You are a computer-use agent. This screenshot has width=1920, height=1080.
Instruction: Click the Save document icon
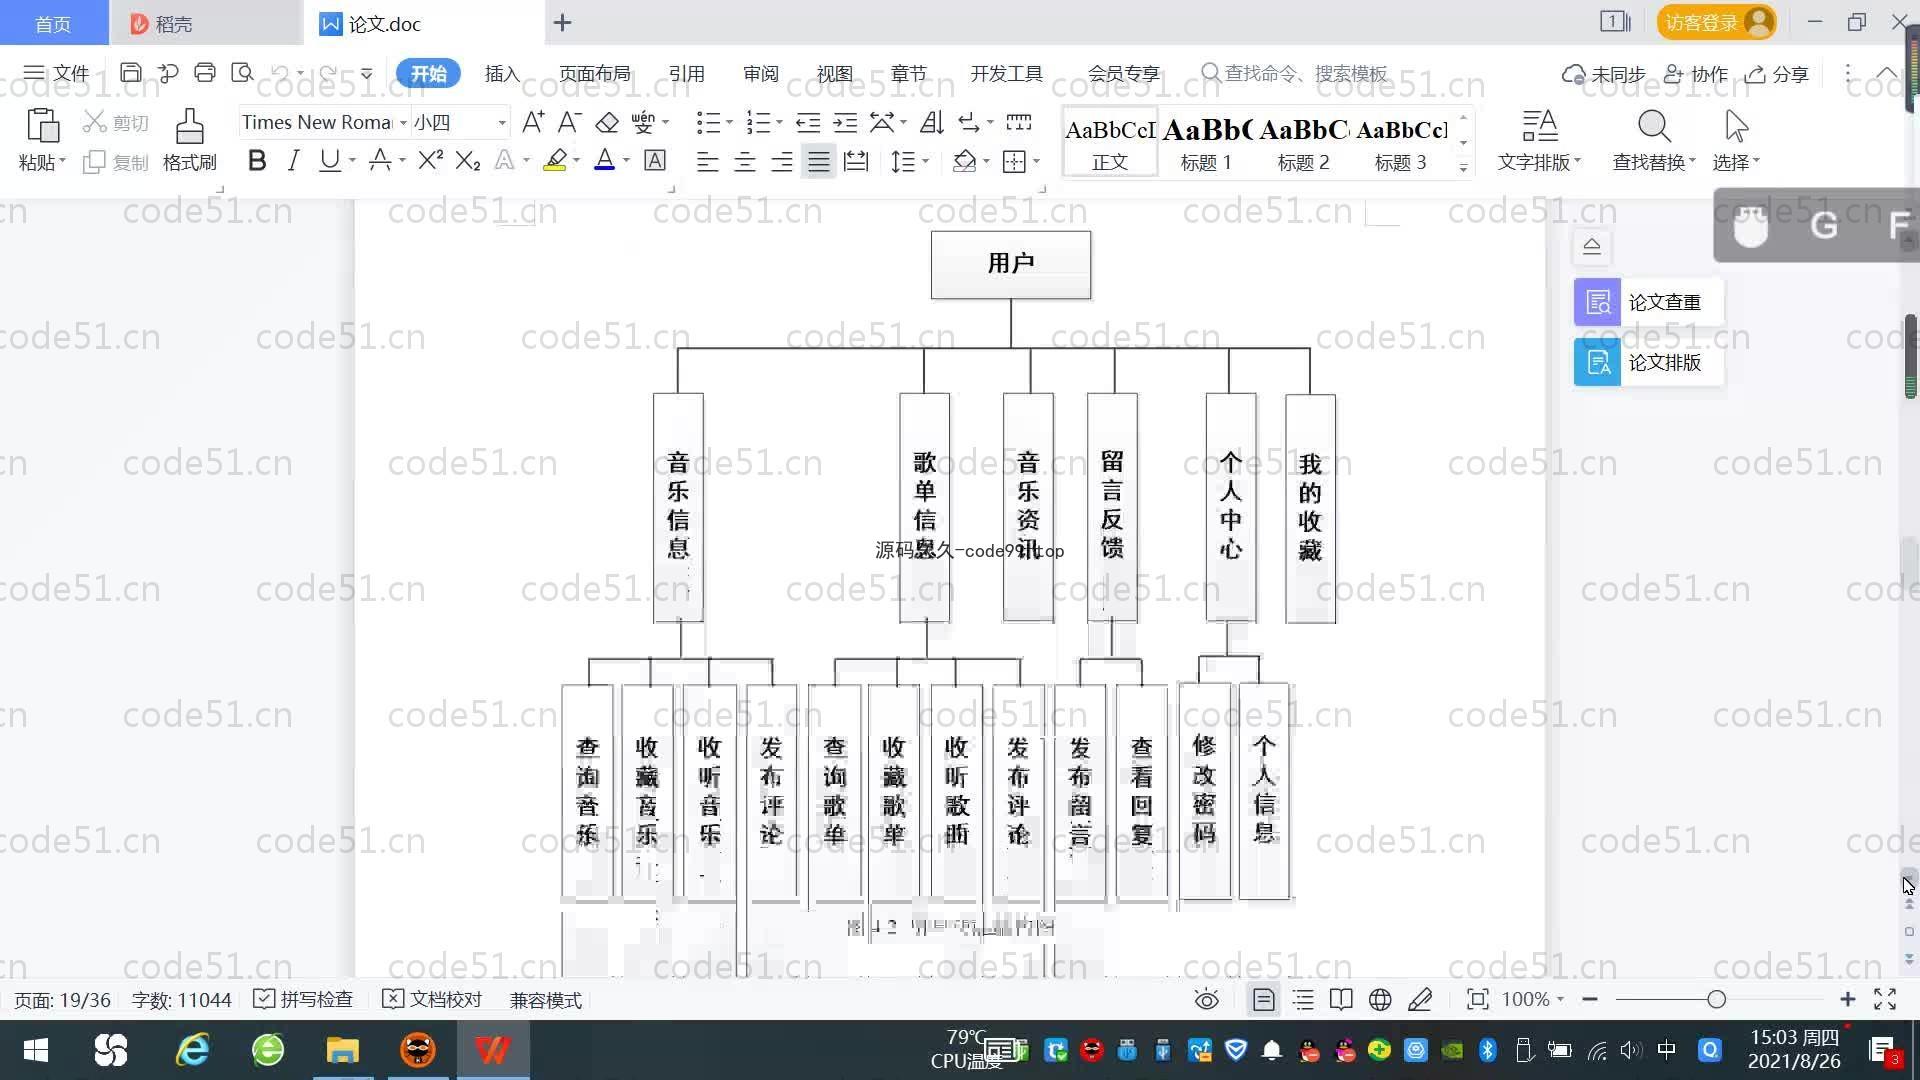pos(130,73)
